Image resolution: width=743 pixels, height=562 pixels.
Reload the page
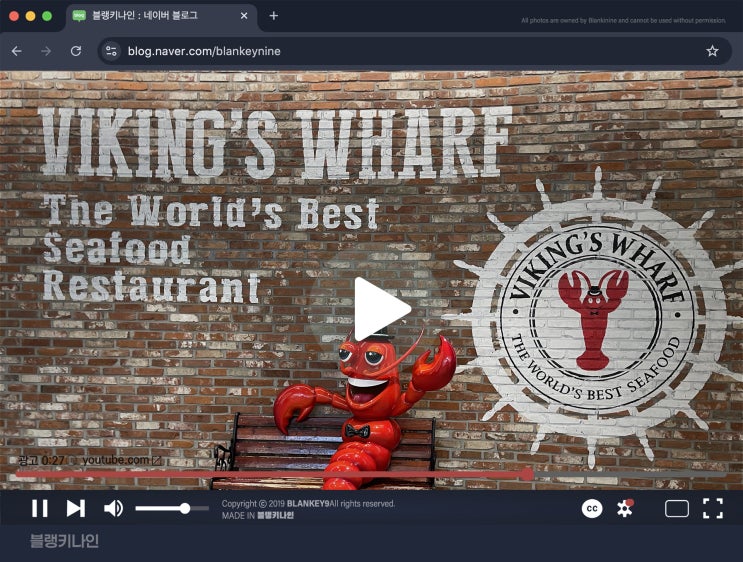[76, 51]
